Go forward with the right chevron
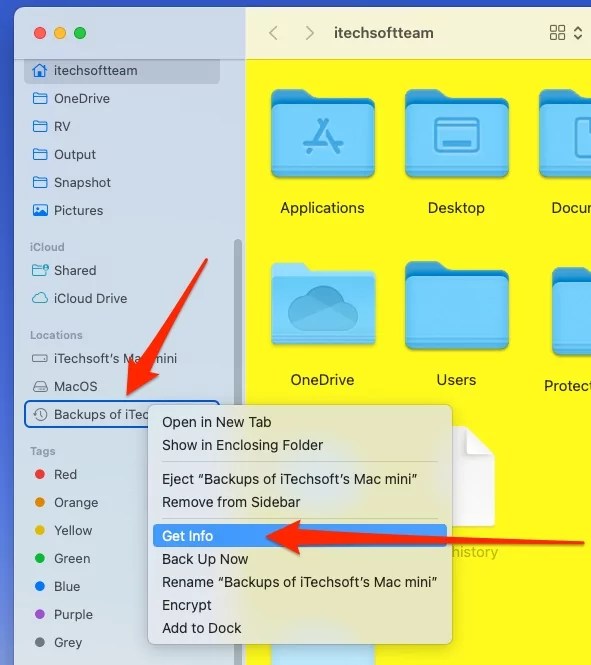Image resolution: width=591 pixels, height=665 pixels. coord(310,33)
